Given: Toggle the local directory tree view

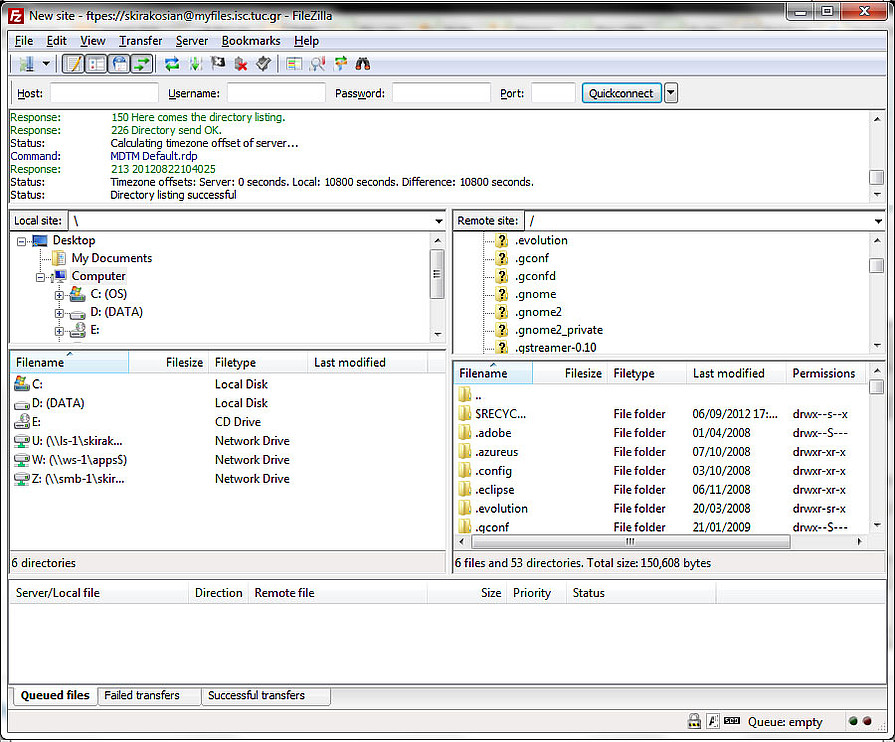Looking at the screenshot, I should point(96,64).
